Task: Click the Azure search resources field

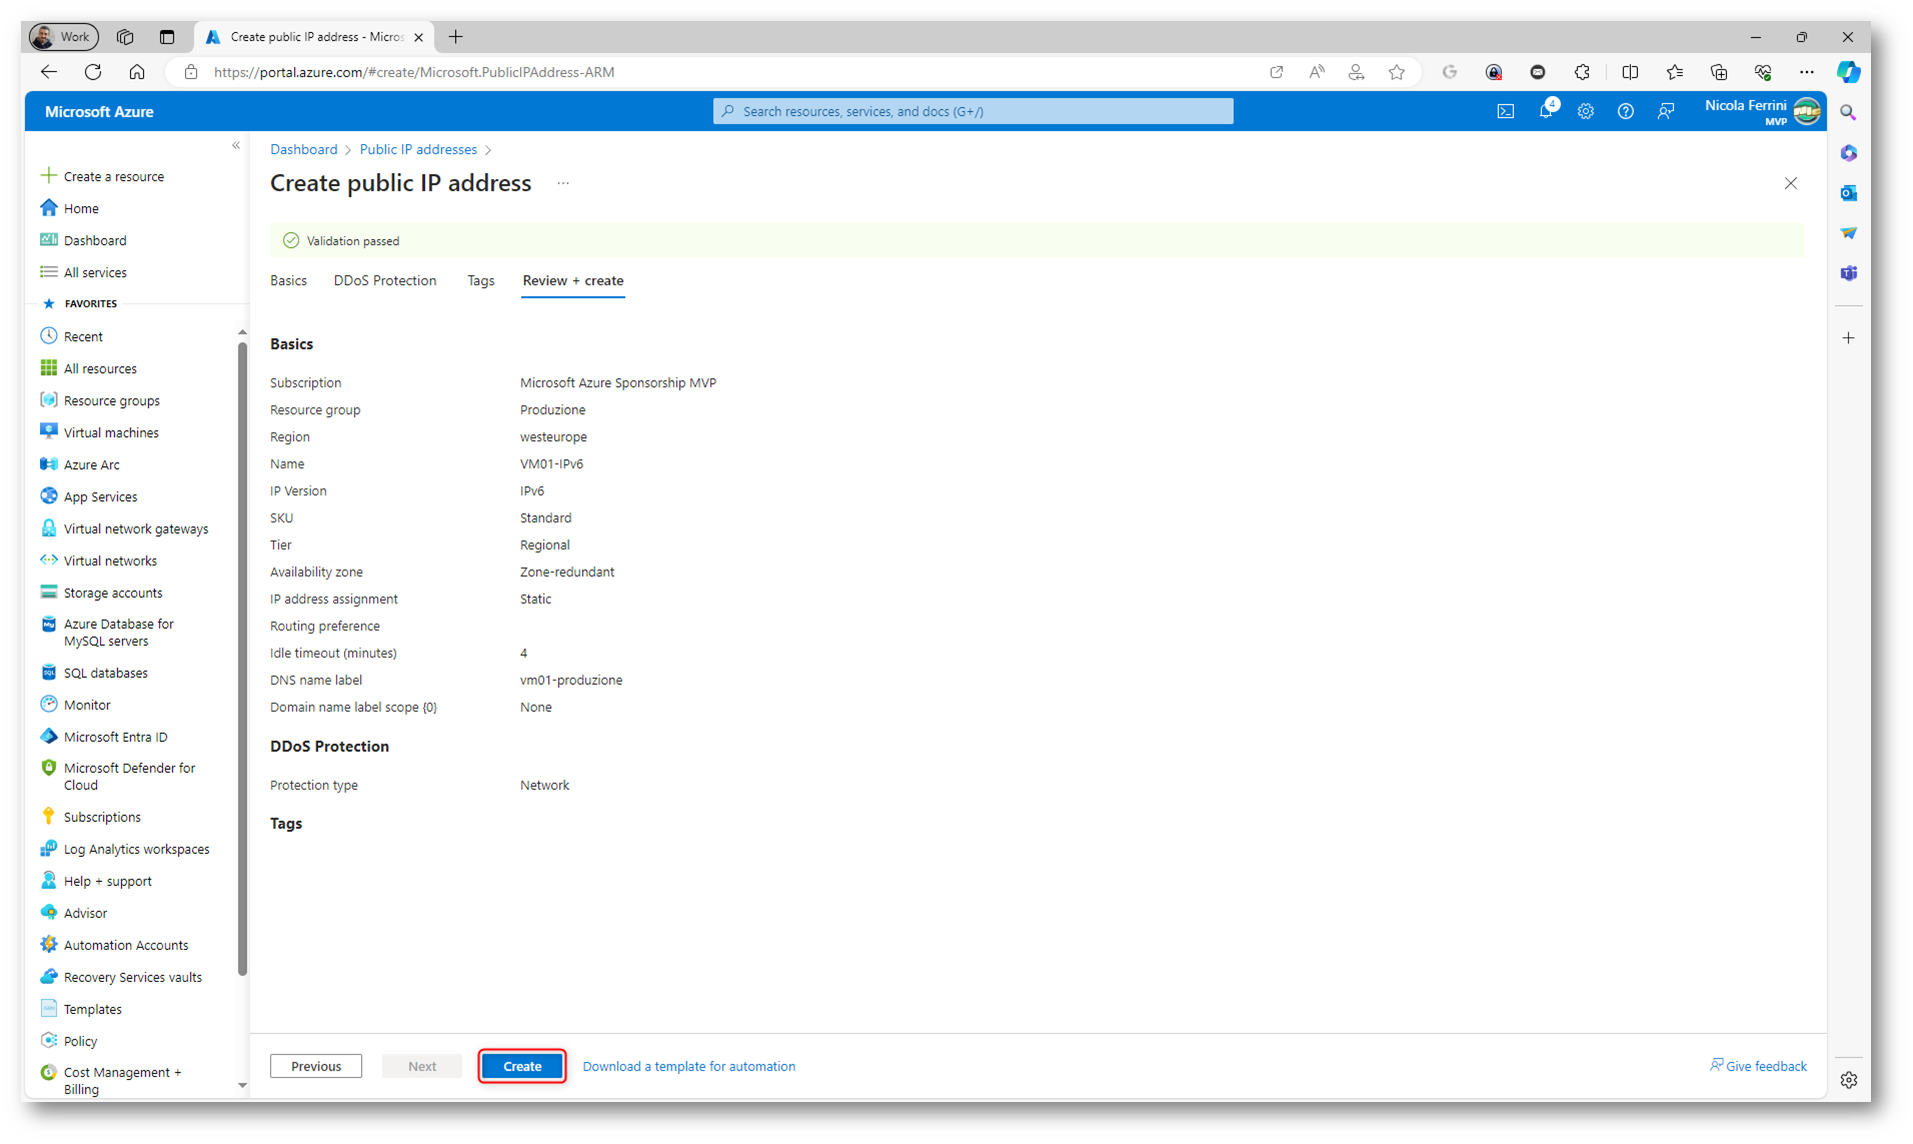Action: pos(972,111)
